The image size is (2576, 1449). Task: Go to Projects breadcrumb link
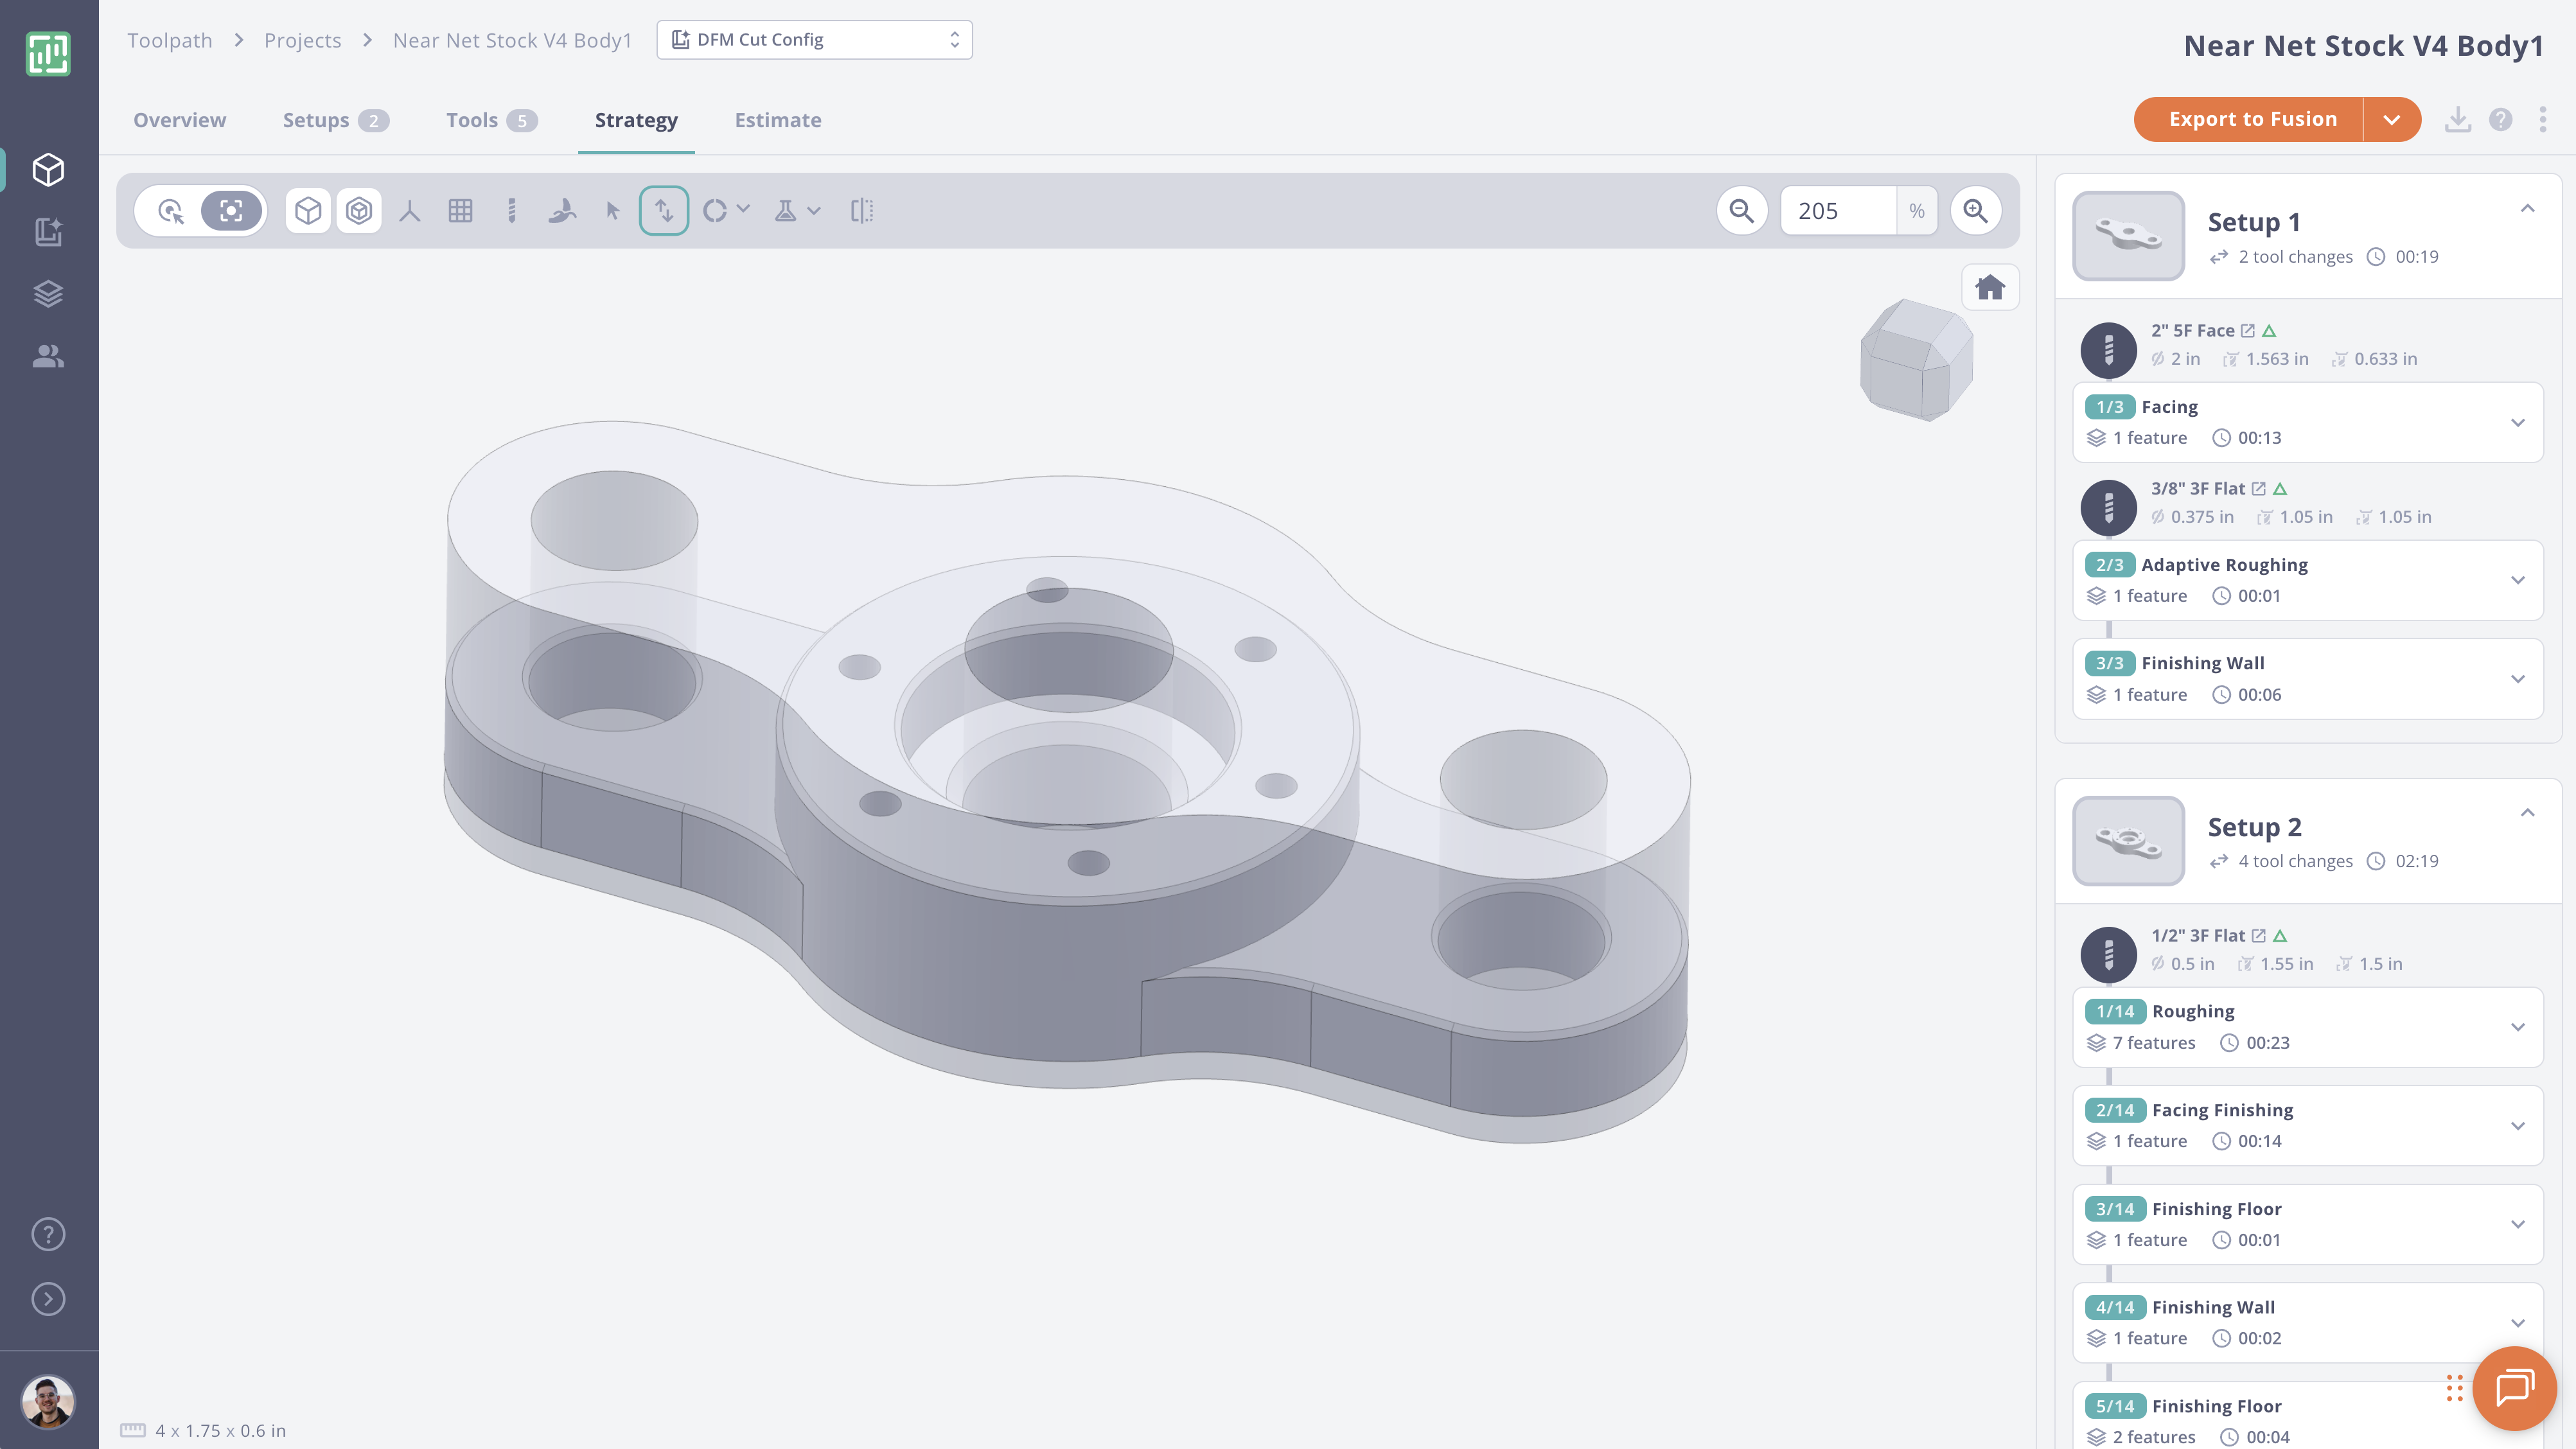[302, 40]
